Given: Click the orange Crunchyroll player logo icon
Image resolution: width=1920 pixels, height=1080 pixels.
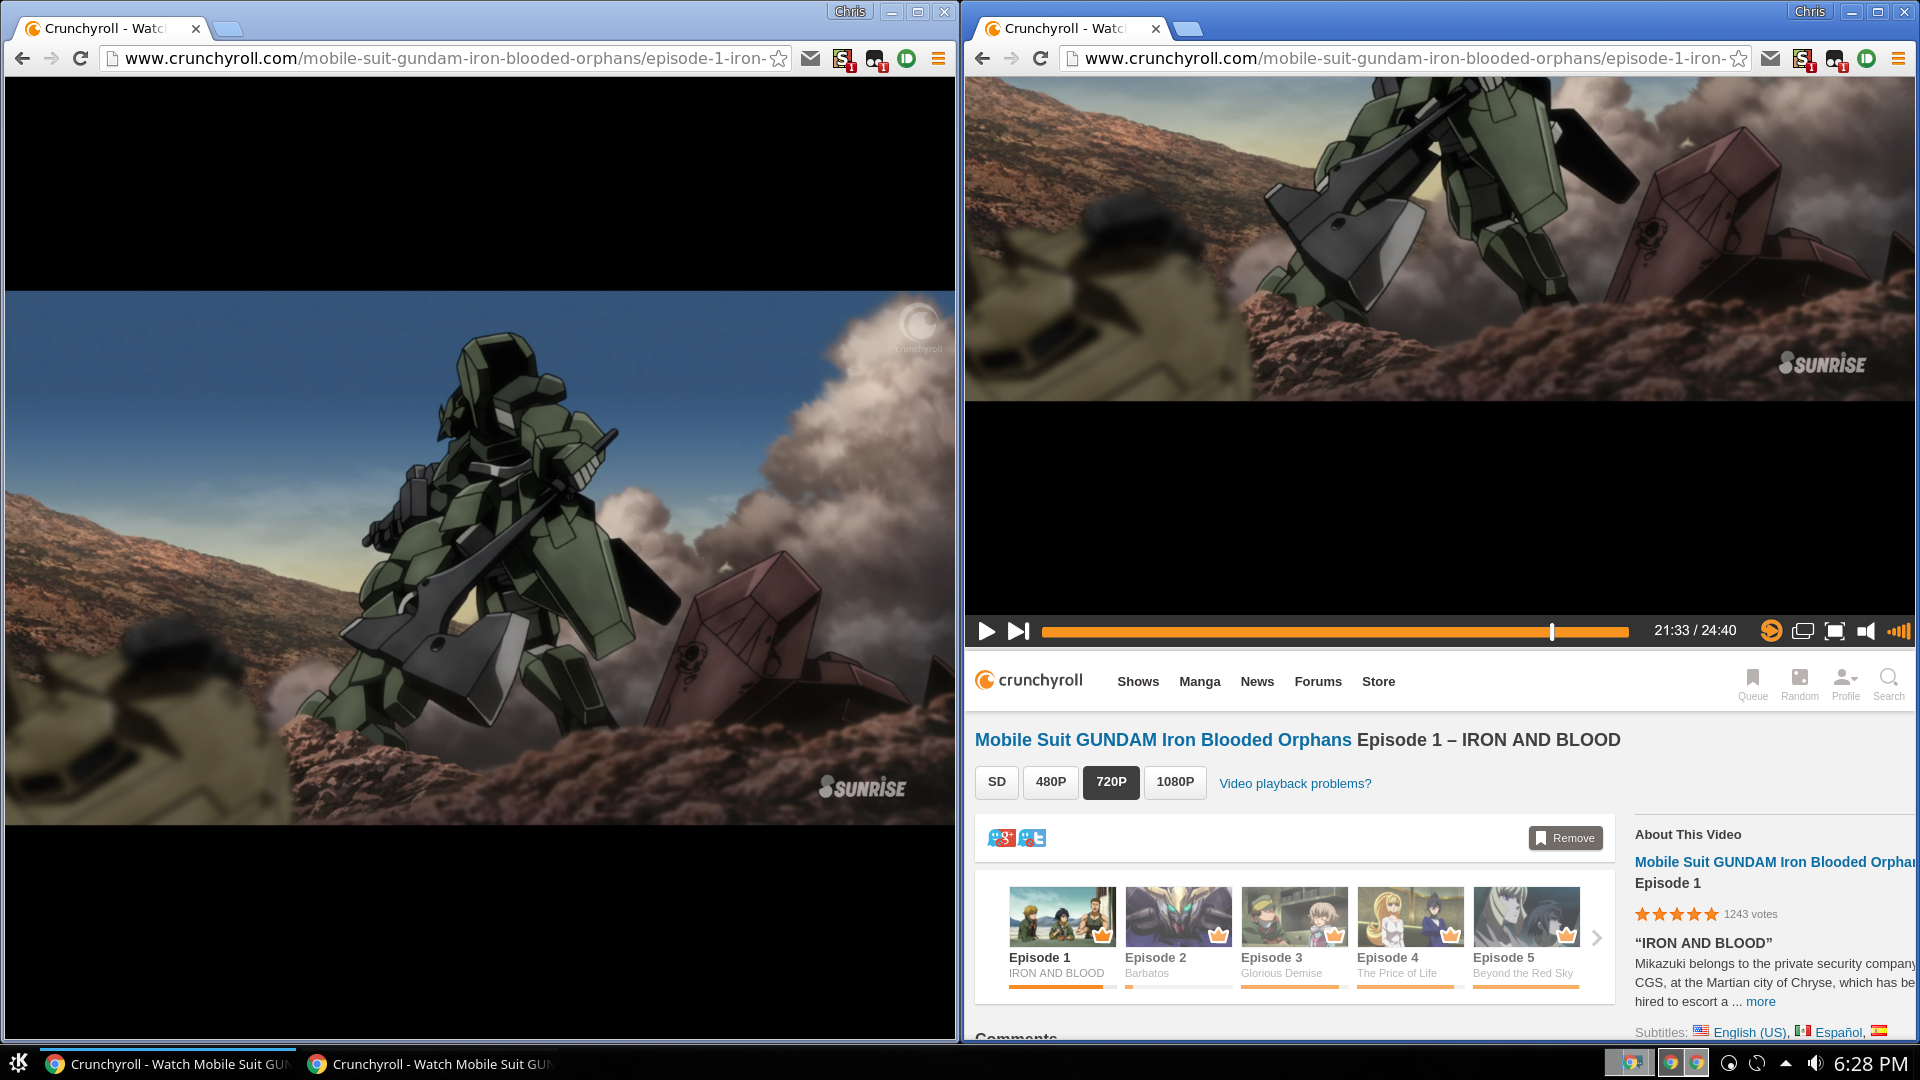Looking at the screenshot, I should pyautogui.click(x=1770, y=631).
